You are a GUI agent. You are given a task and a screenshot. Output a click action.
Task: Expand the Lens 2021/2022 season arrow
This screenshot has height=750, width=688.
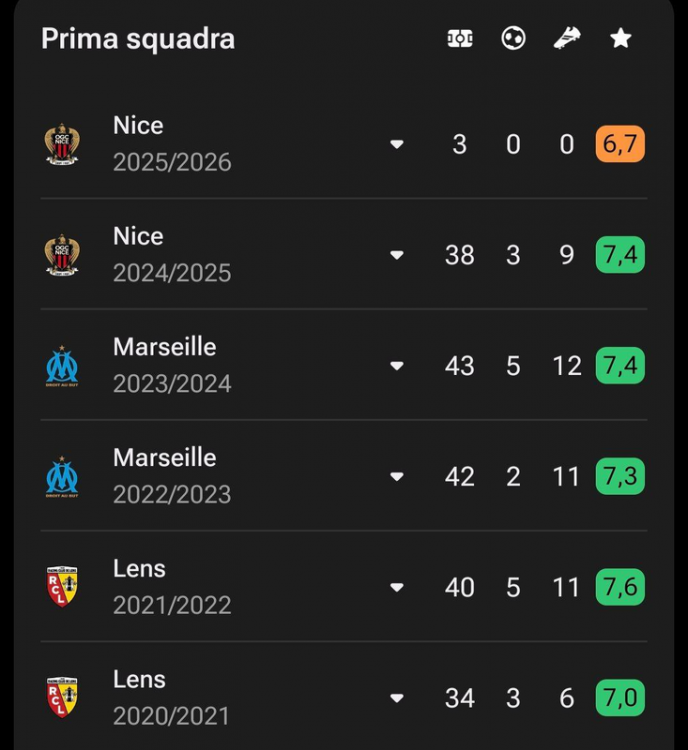[397, 587]
